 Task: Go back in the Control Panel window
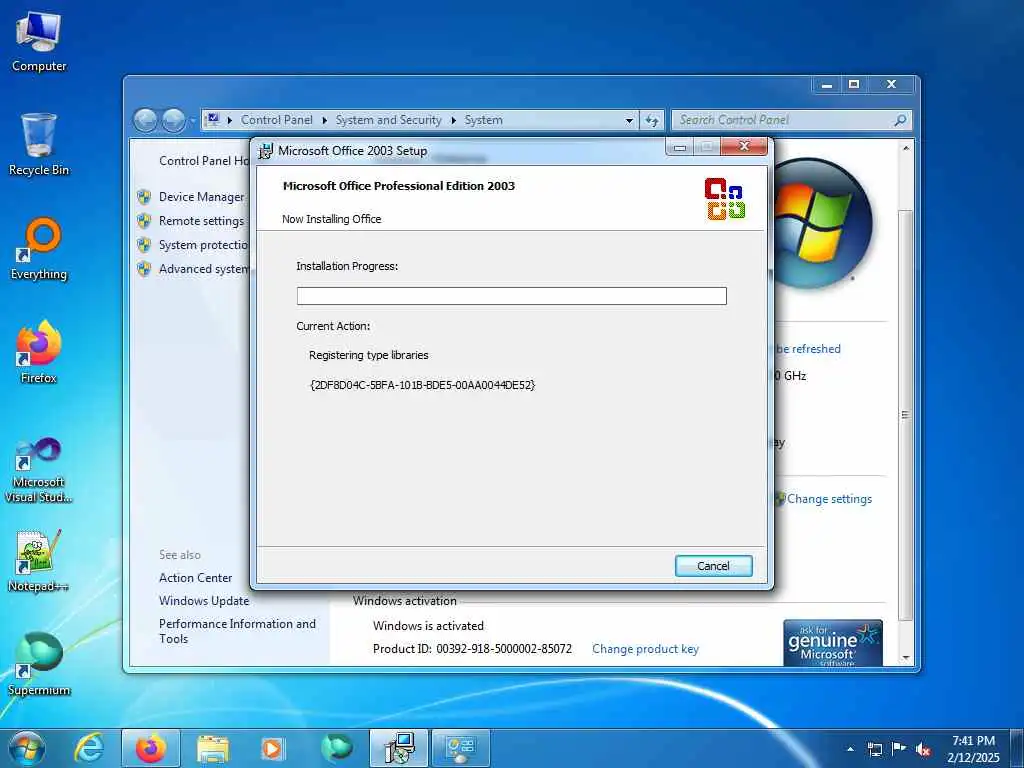tap(145, 120)
